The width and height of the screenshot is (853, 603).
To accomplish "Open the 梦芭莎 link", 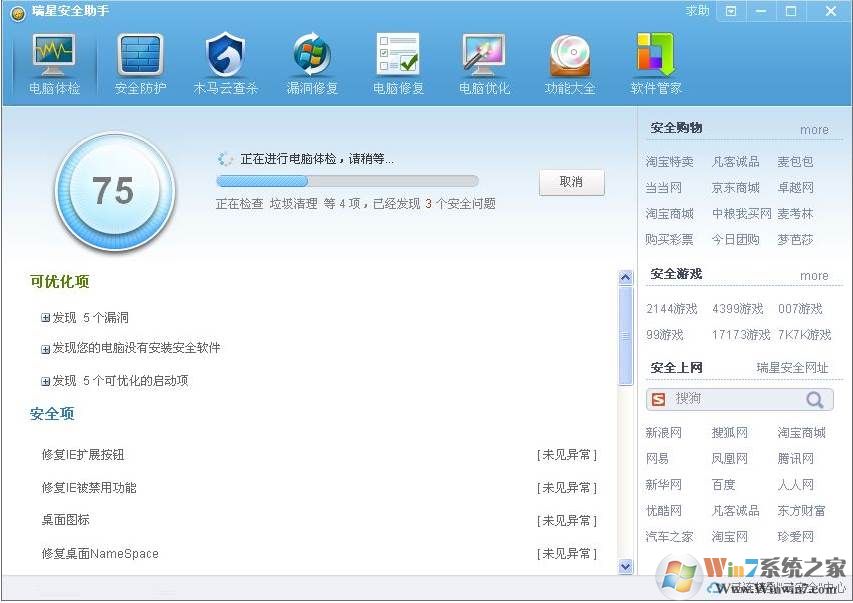I will click(795, 239).
